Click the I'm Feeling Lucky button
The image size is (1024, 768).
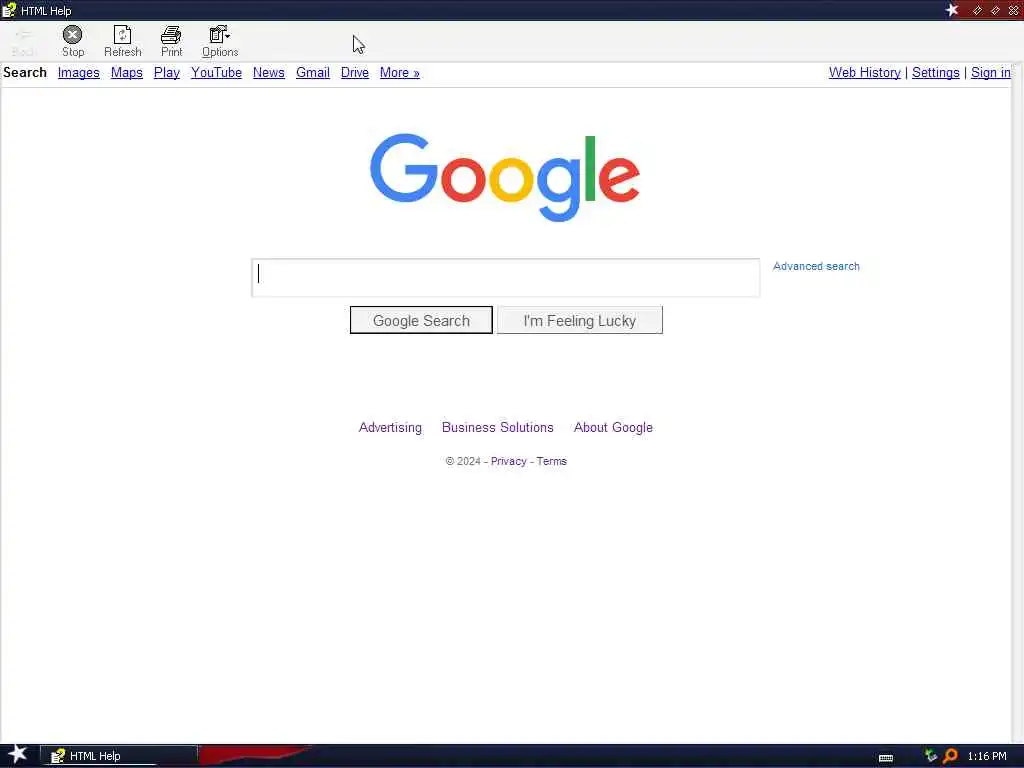pos(579,320)
